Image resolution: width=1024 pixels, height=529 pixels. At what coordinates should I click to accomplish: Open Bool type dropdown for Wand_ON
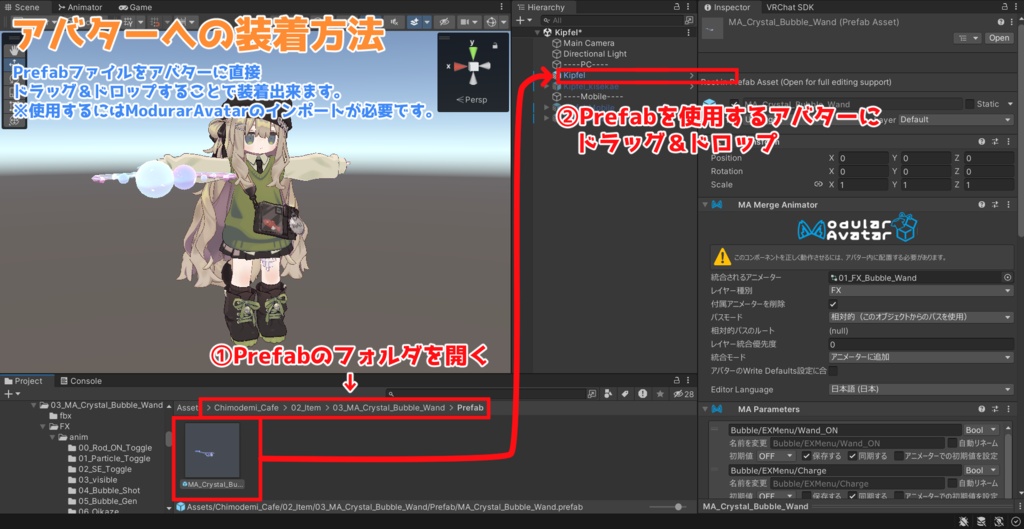(982, 430)
